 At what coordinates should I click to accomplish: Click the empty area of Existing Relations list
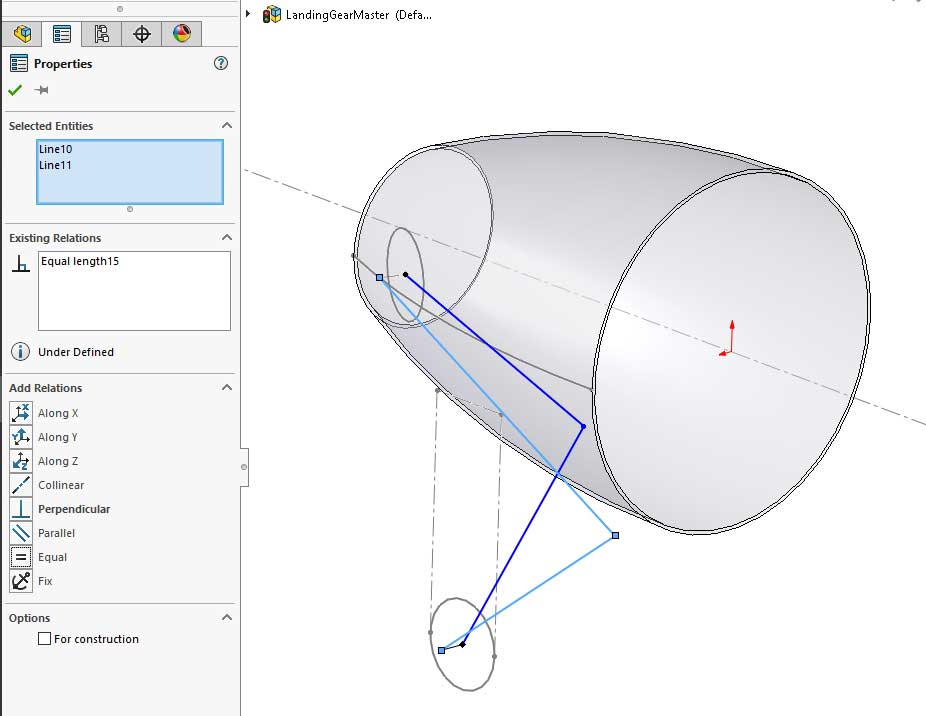[x=134, y=301]
